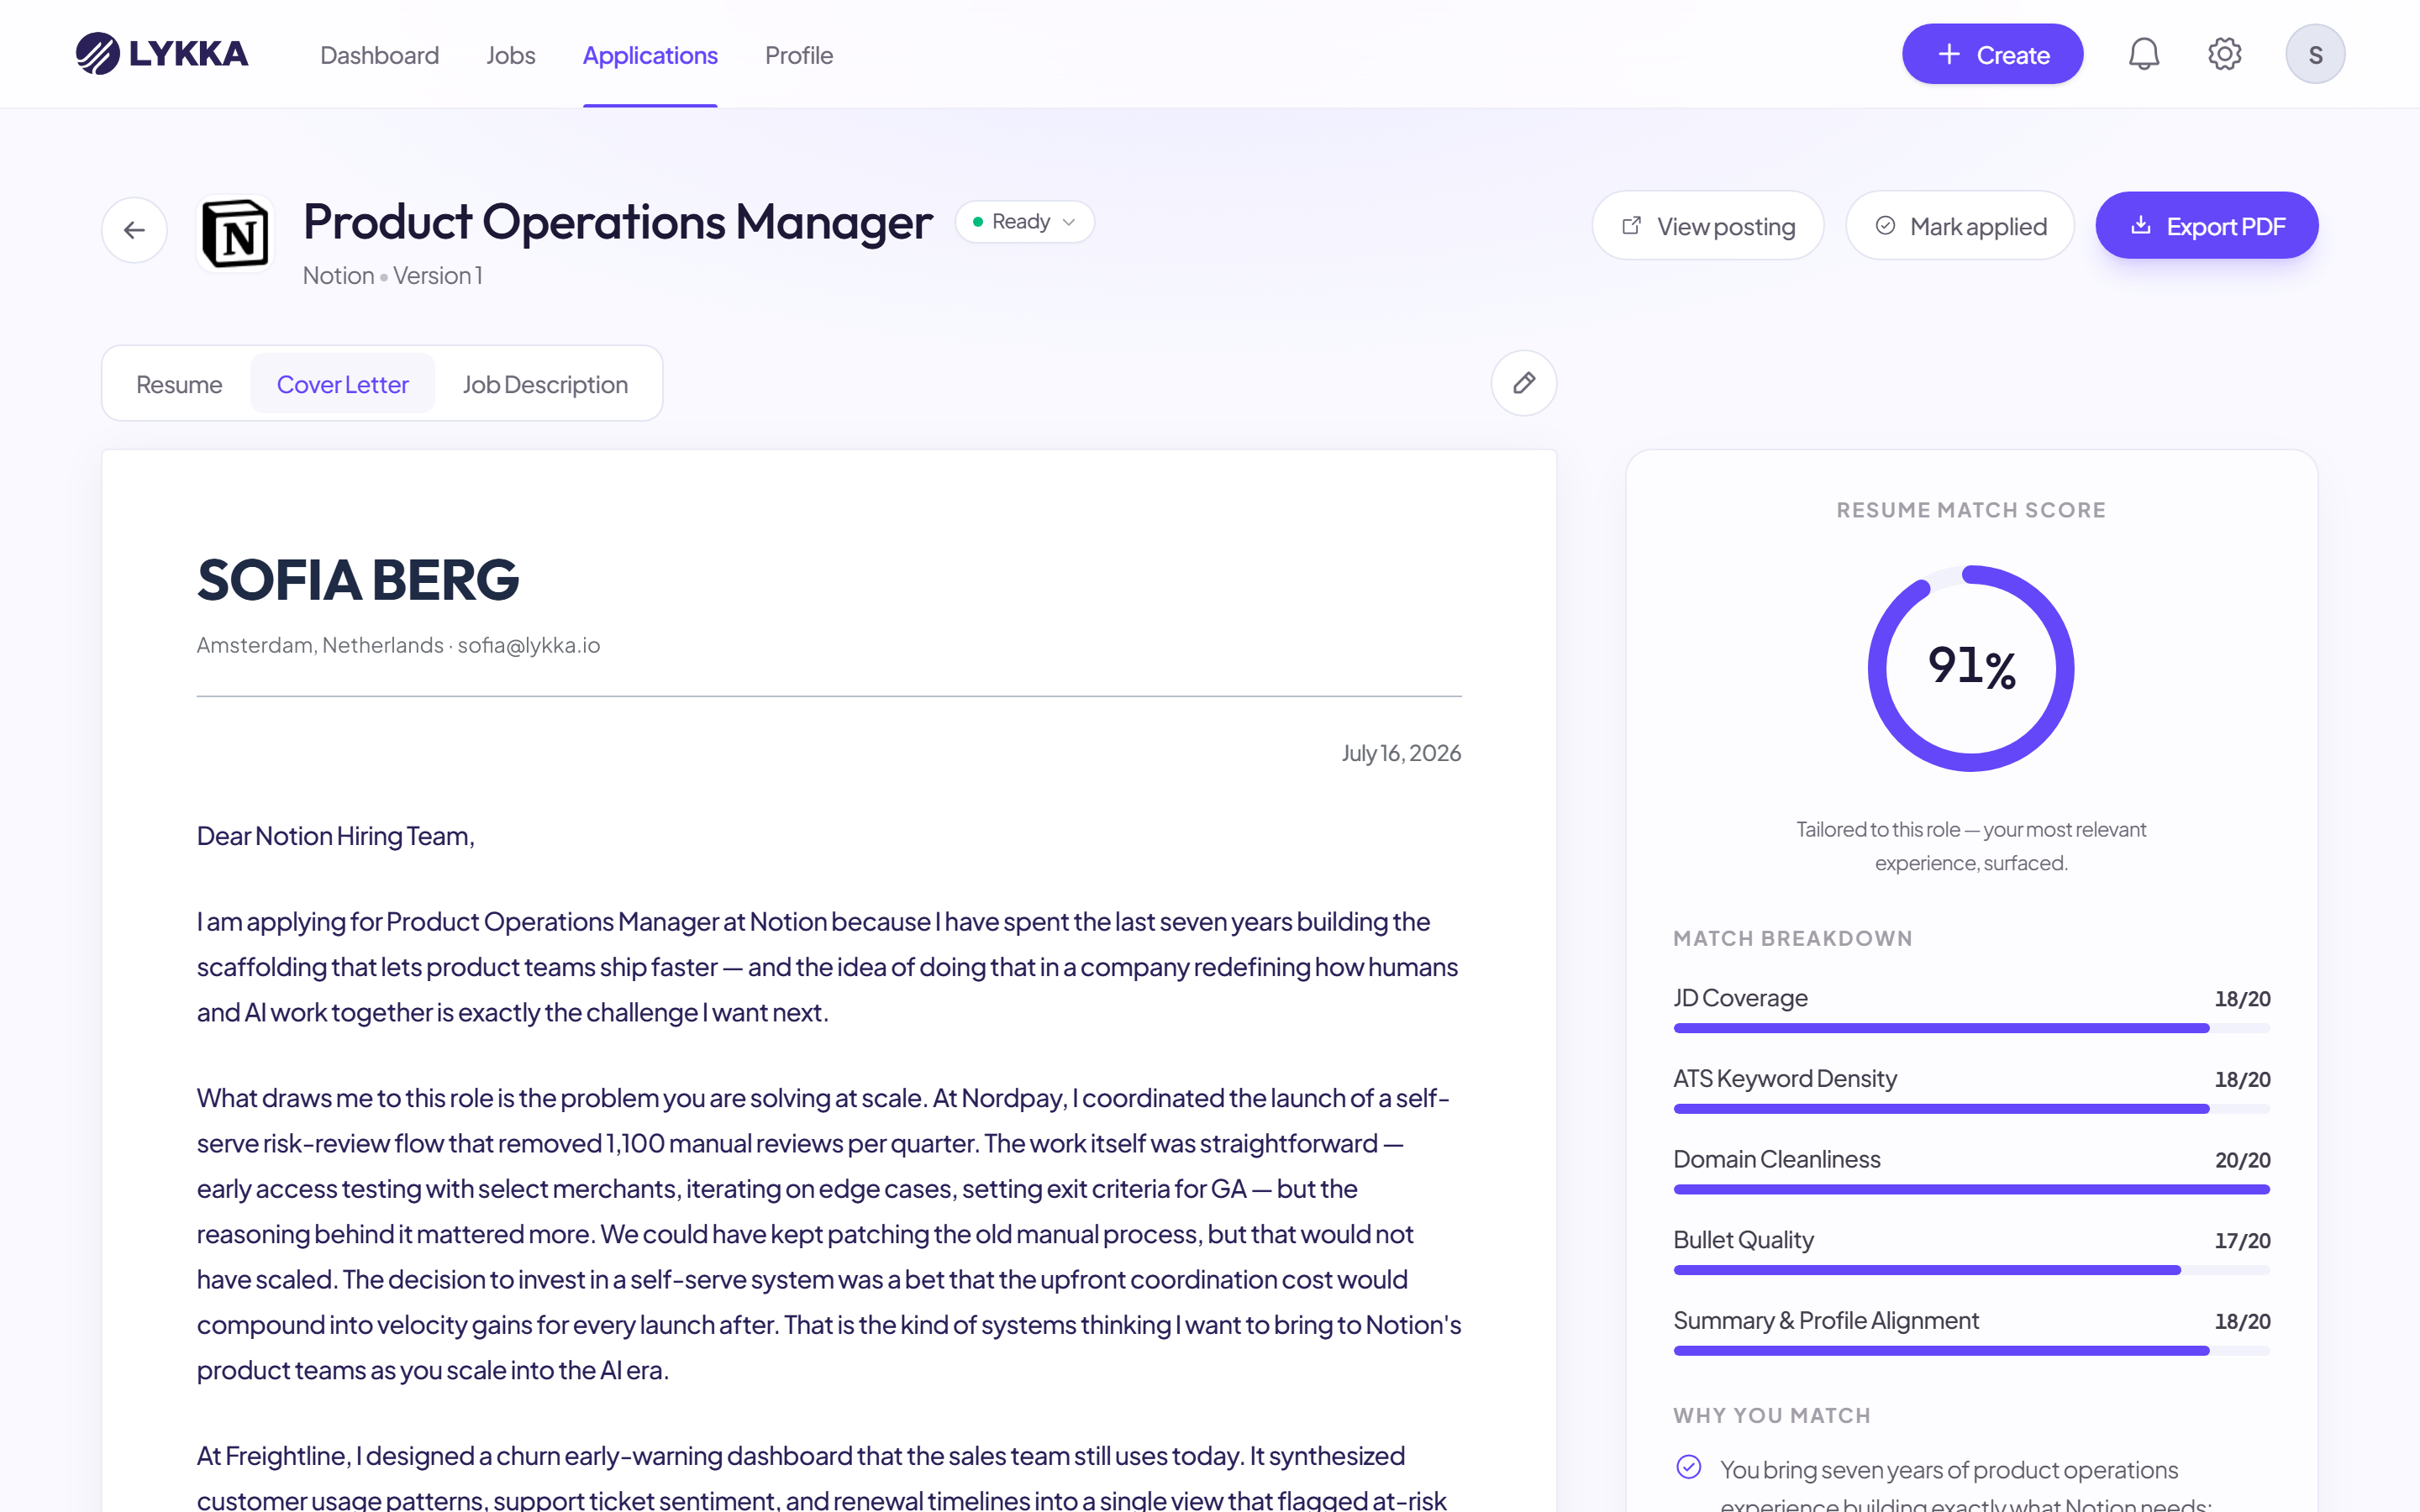Click the Dear Notion Hiring Team greeting
Image resolution: width=2420 pixels, height=1512 pixels.
(x=336, y=836)
